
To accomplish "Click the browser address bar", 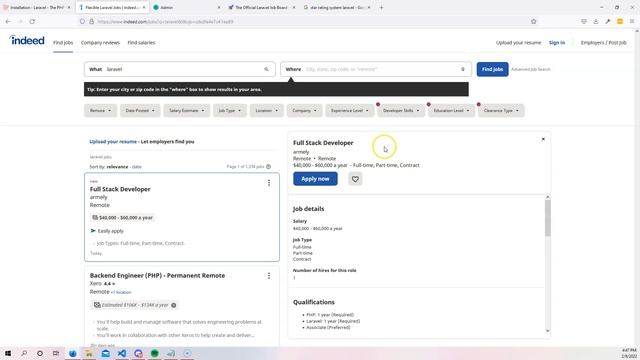I will [302, 21].
